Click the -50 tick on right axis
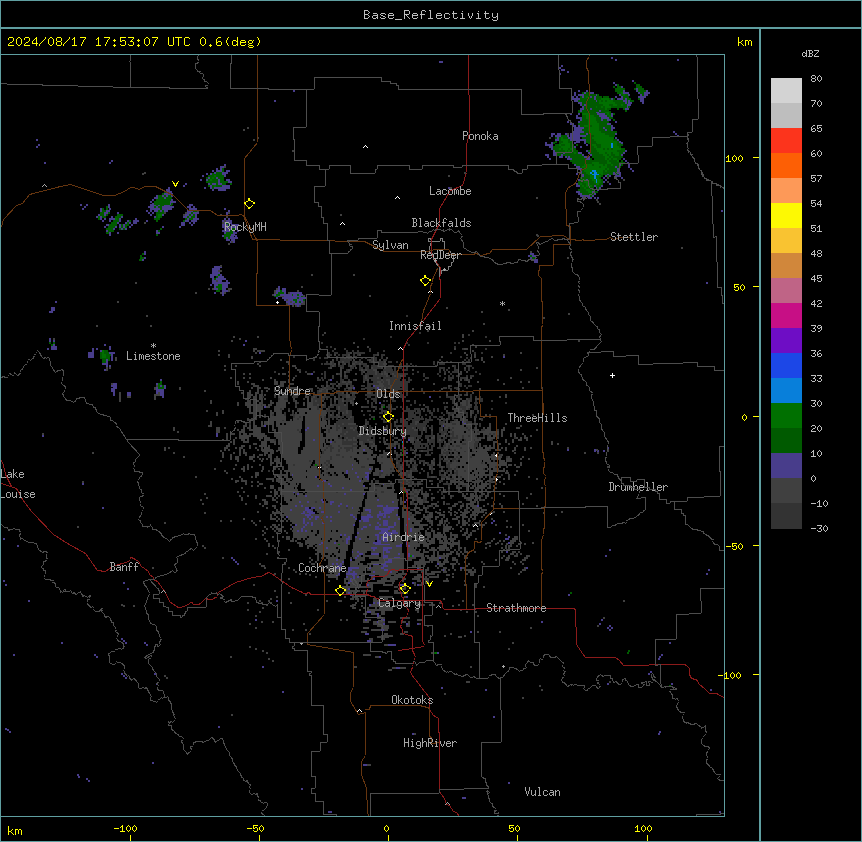Screen dimensions: 862x842 click(734, 546)
